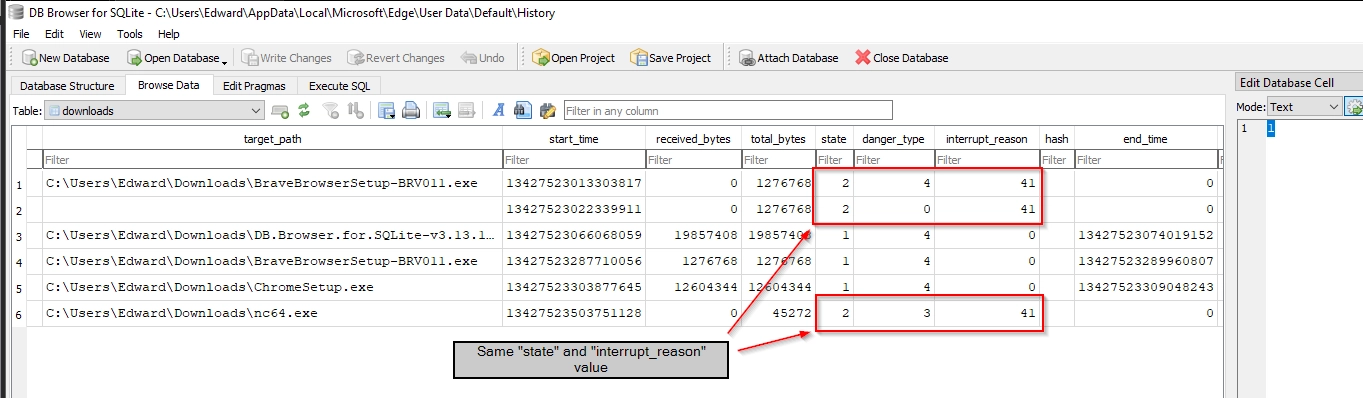Sort by the total_bytes column header
The image size is (1363, 398).
pyautogui.click(x=778, y=139)
